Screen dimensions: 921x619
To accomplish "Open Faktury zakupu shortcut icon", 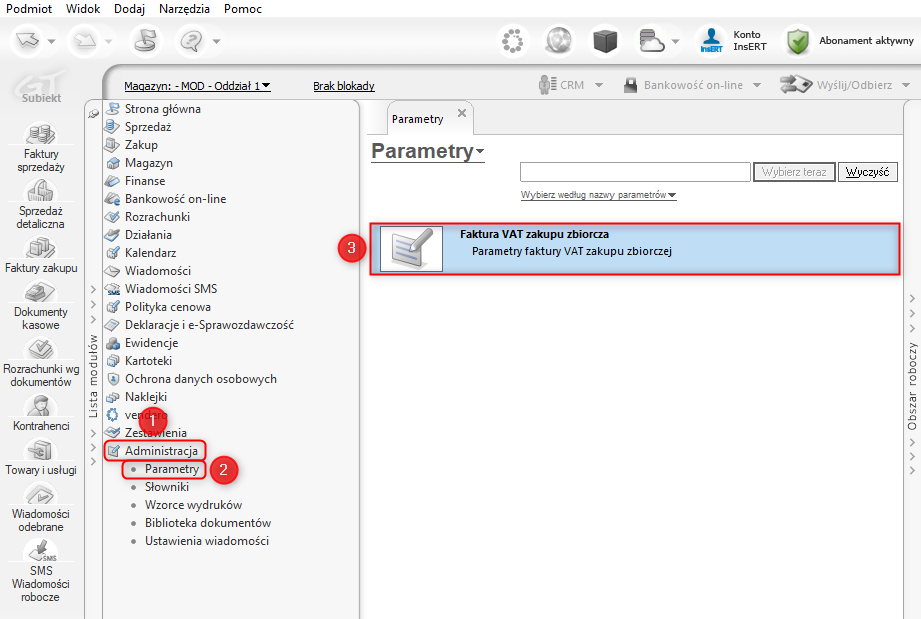I will (40, 248).
